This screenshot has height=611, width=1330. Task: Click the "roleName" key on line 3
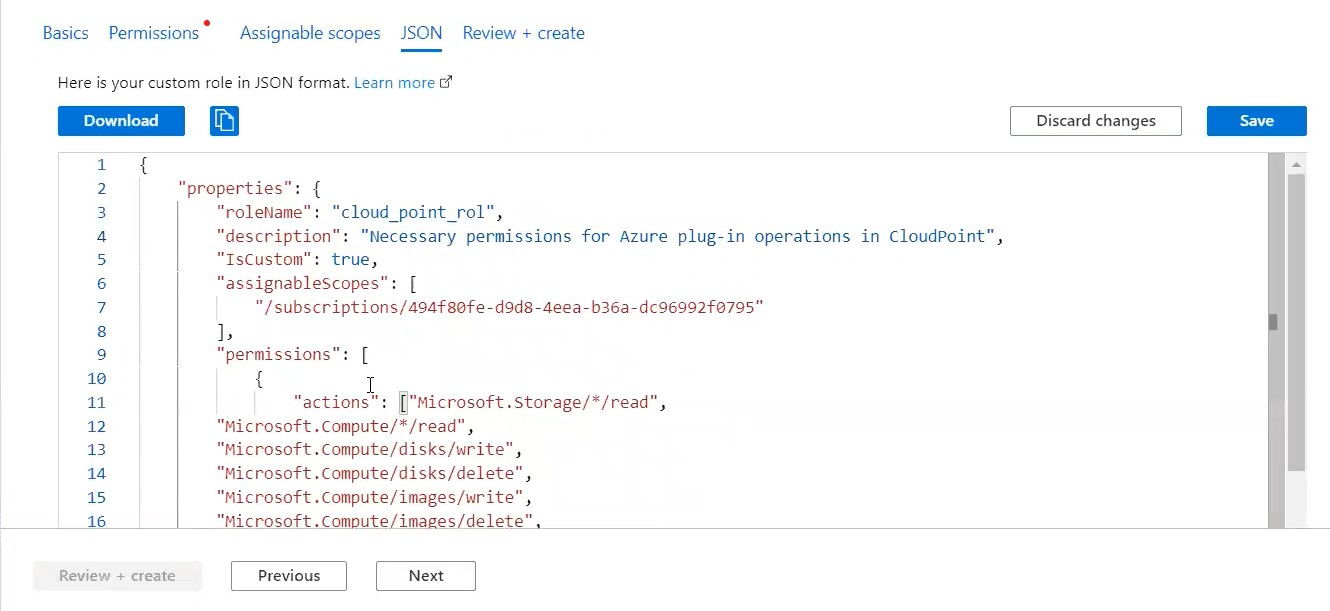[264, 213]
